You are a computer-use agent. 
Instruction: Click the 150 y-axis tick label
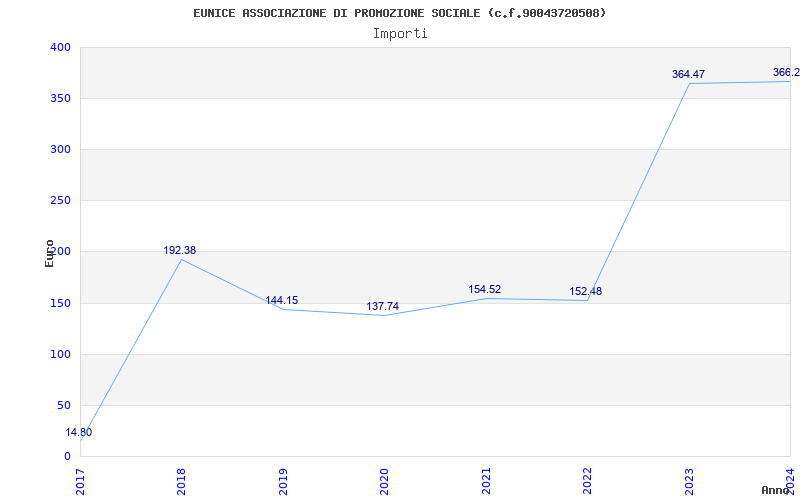coord(60,304)
